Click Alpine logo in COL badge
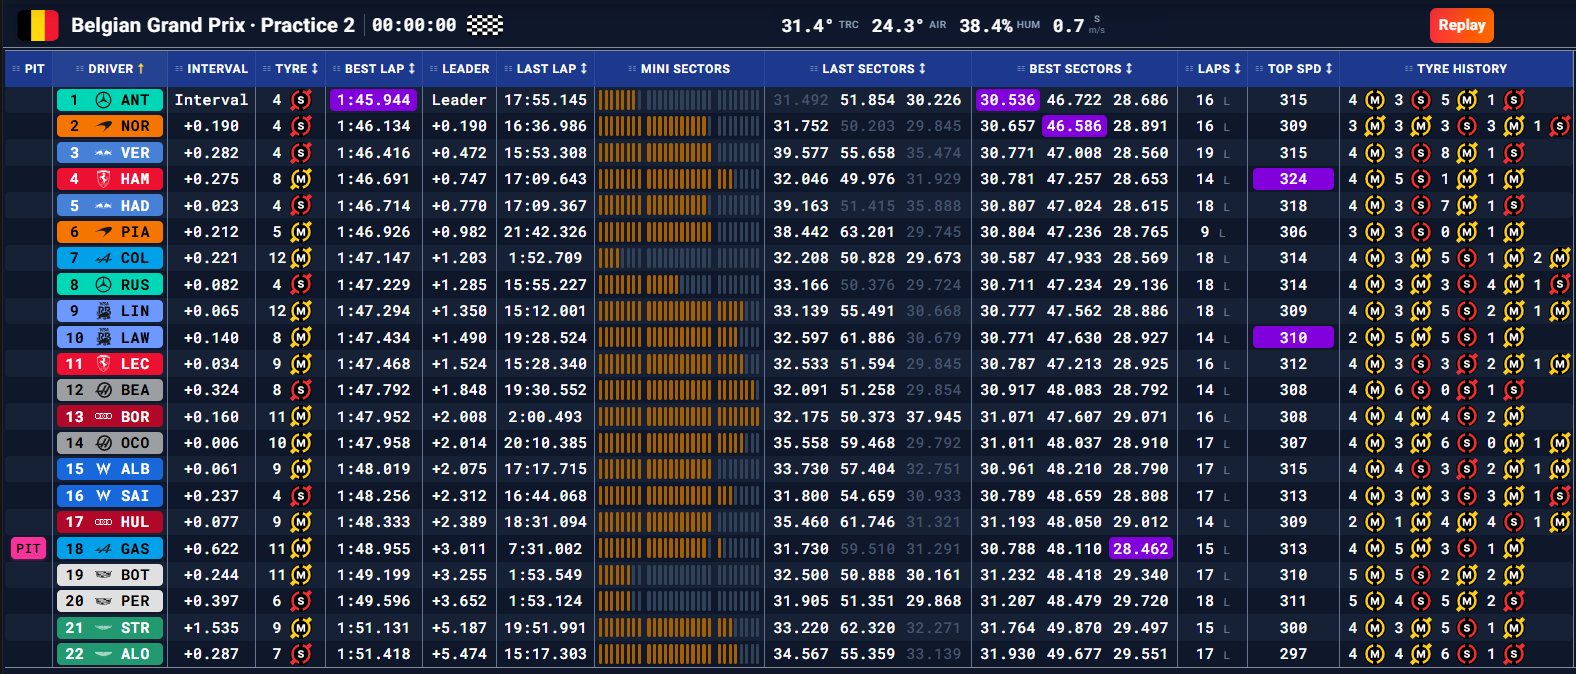Image resolution: width=1576 pixels, height=674 pixels. click(x=103, y=258)
